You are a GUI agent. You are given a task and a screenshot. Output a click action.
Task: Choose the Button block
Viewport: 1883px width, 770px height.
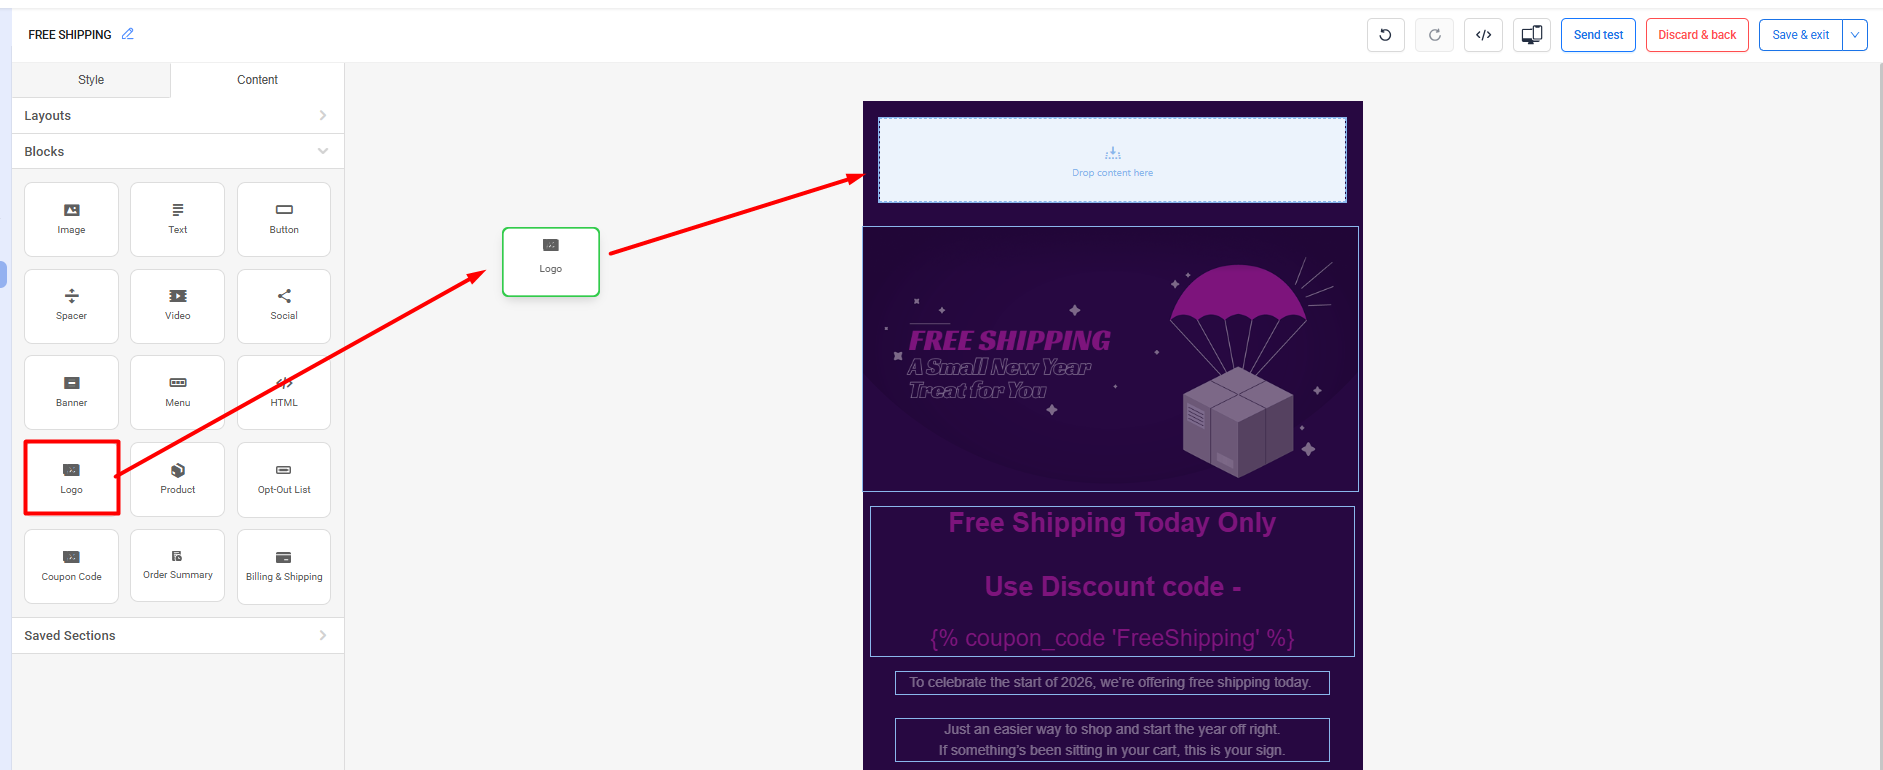pyautogui.click(x=284, y=219)
